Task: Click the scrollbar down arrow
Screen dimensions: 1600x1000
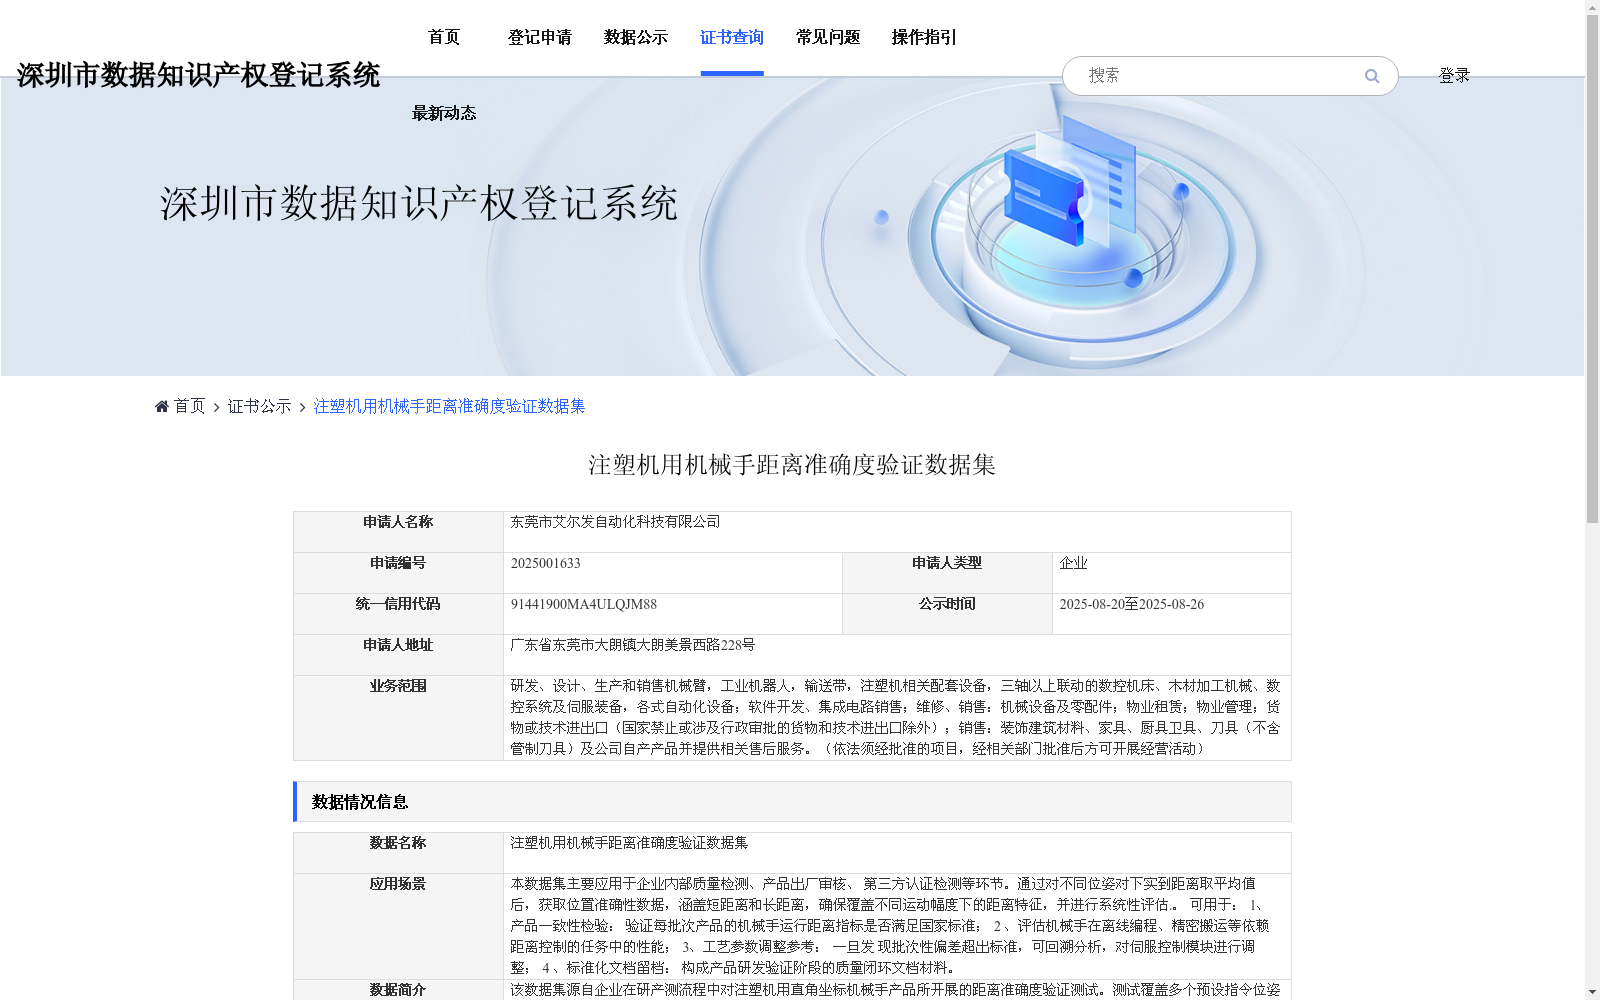Action: click(x=1592, y=992)
